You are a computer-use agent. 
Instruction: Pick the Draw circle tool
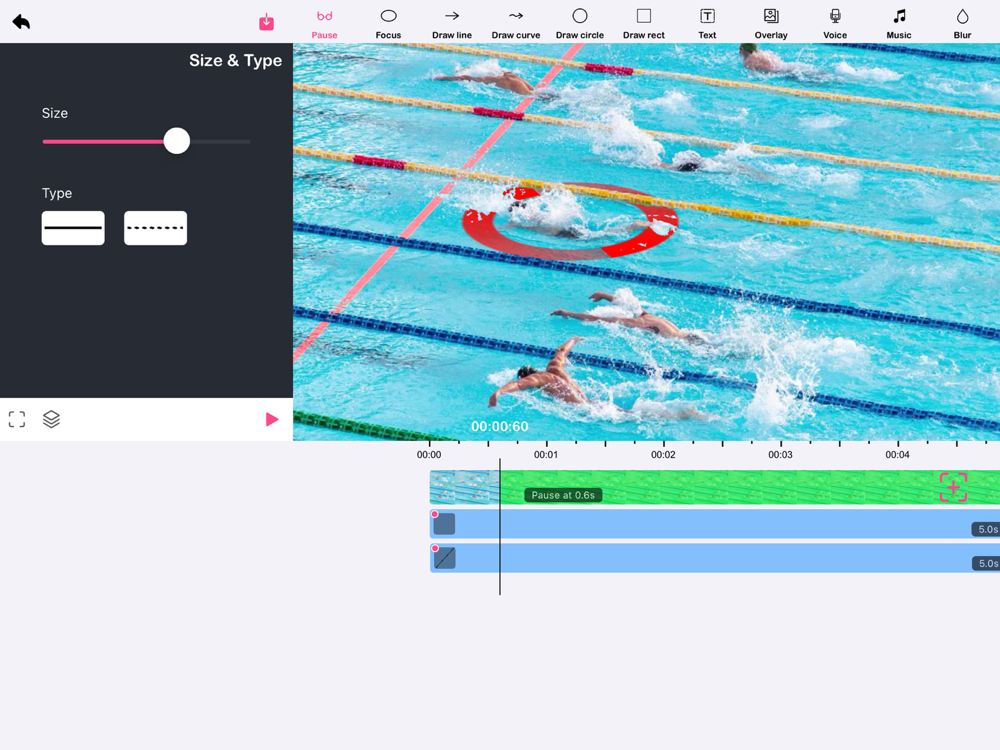(x=580, y=24)
